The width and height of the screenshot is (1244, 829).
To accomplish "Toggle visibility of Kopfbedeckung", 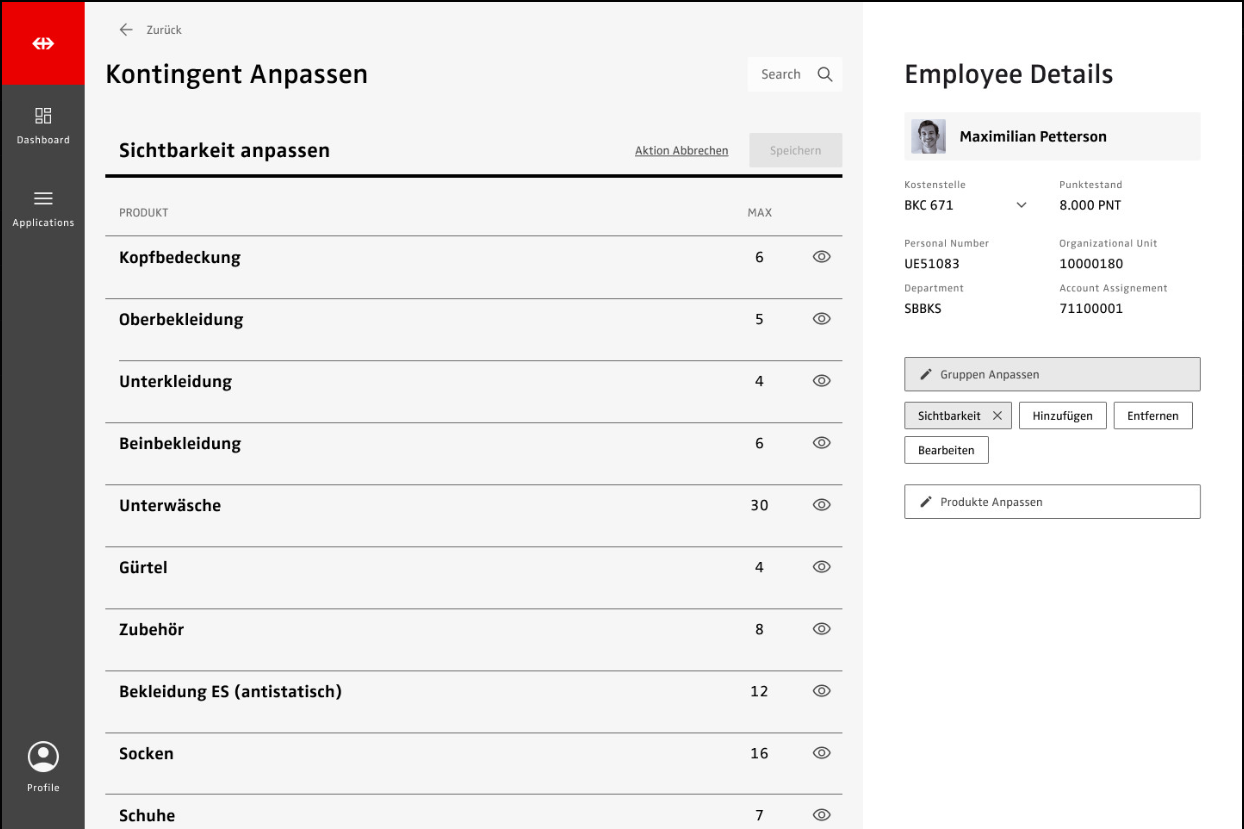I will (822, 257).
